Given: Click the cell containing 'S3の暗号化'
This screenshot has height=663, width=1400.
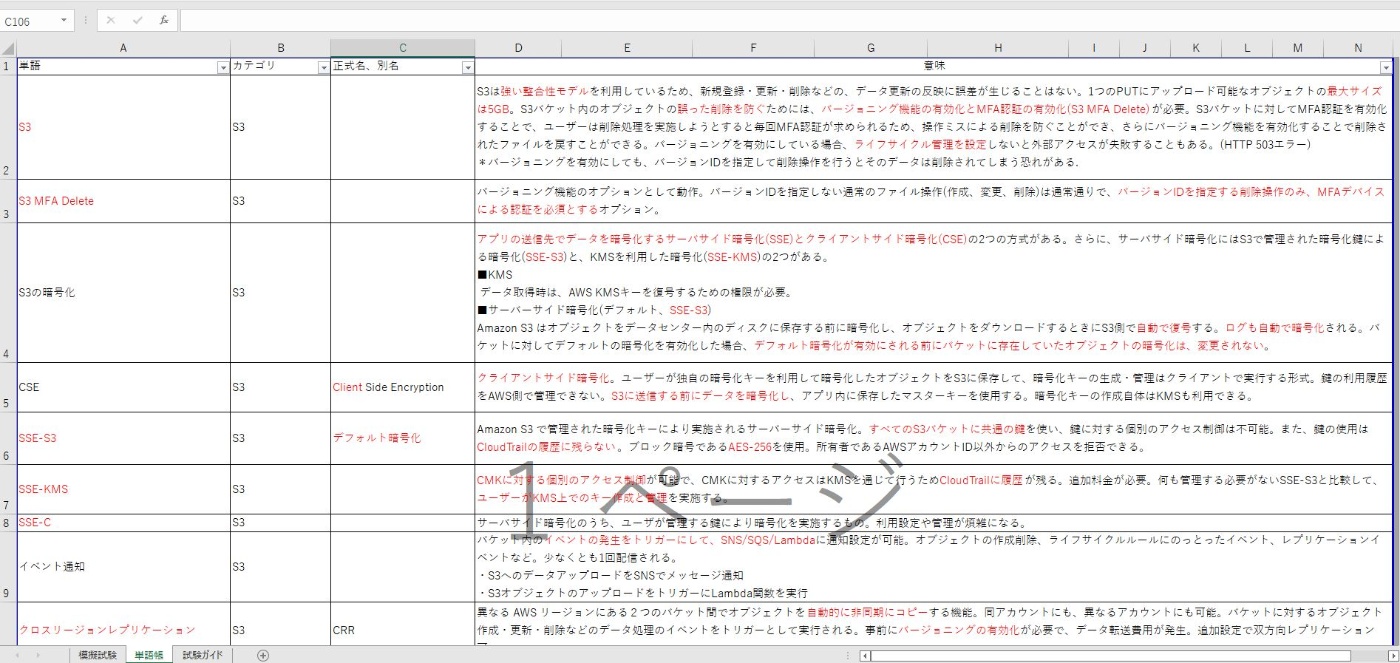Looking at the screenshot, I should (123, 293).
